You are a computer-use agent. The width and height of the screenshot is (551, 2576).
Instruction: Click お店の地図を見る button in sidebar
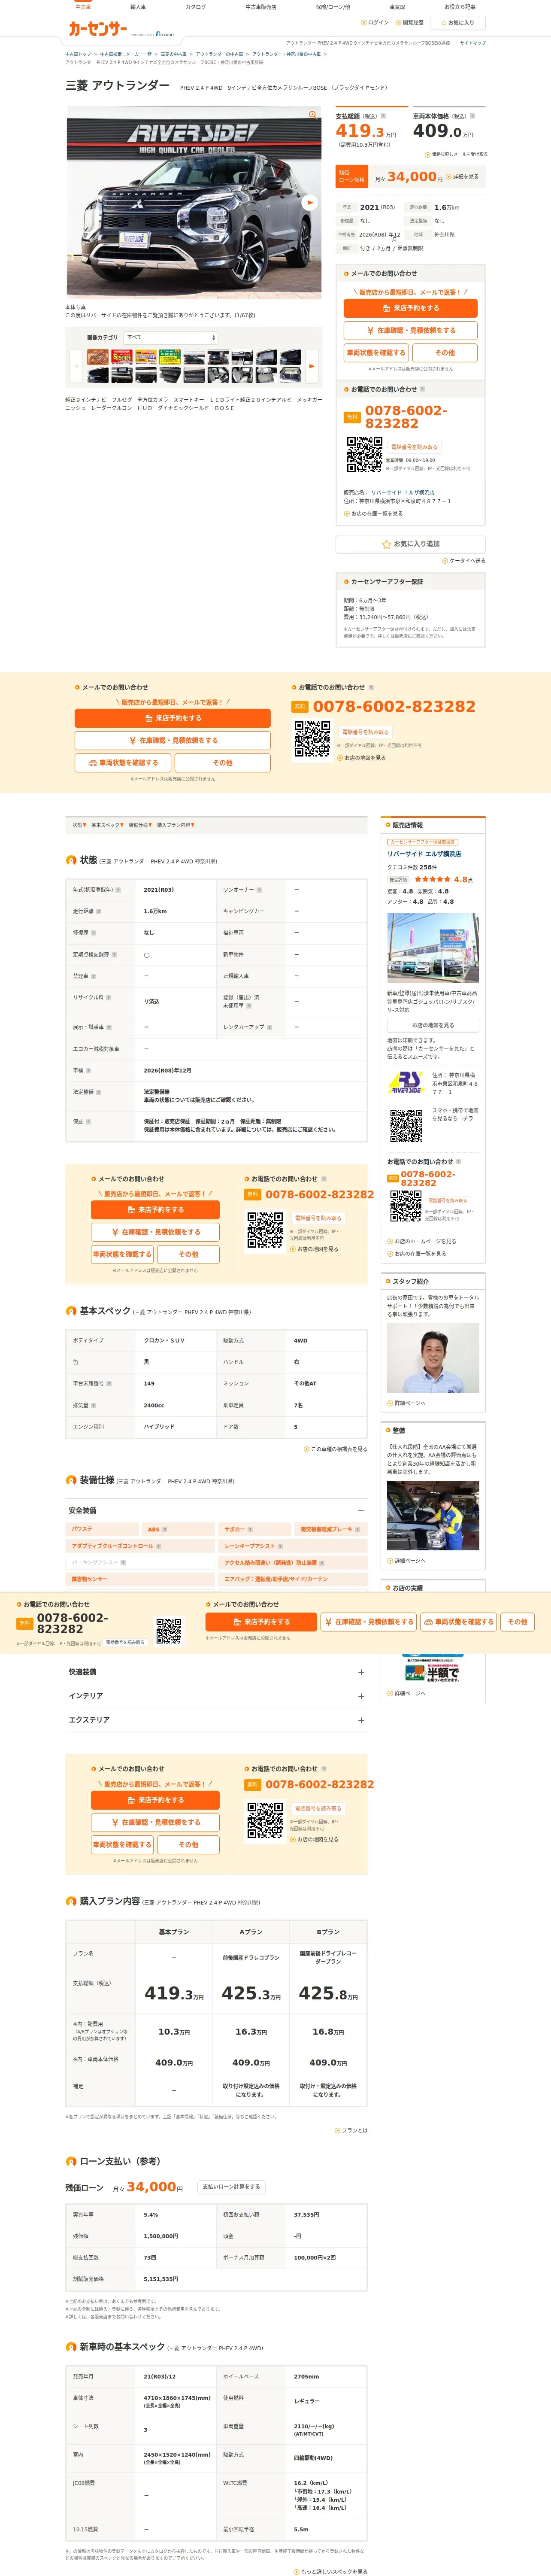433,1025
